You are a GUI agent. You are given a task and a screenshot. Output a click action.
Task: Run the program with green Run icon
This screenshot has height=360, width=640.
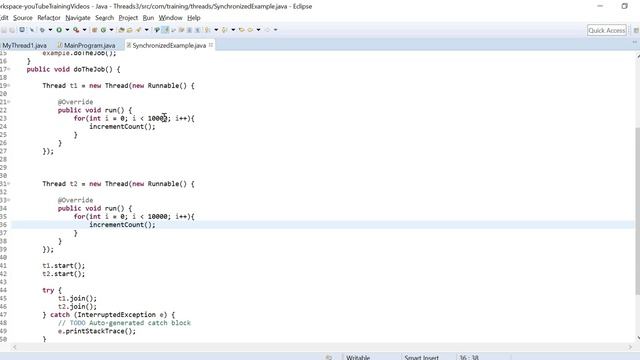click(59, 30)
